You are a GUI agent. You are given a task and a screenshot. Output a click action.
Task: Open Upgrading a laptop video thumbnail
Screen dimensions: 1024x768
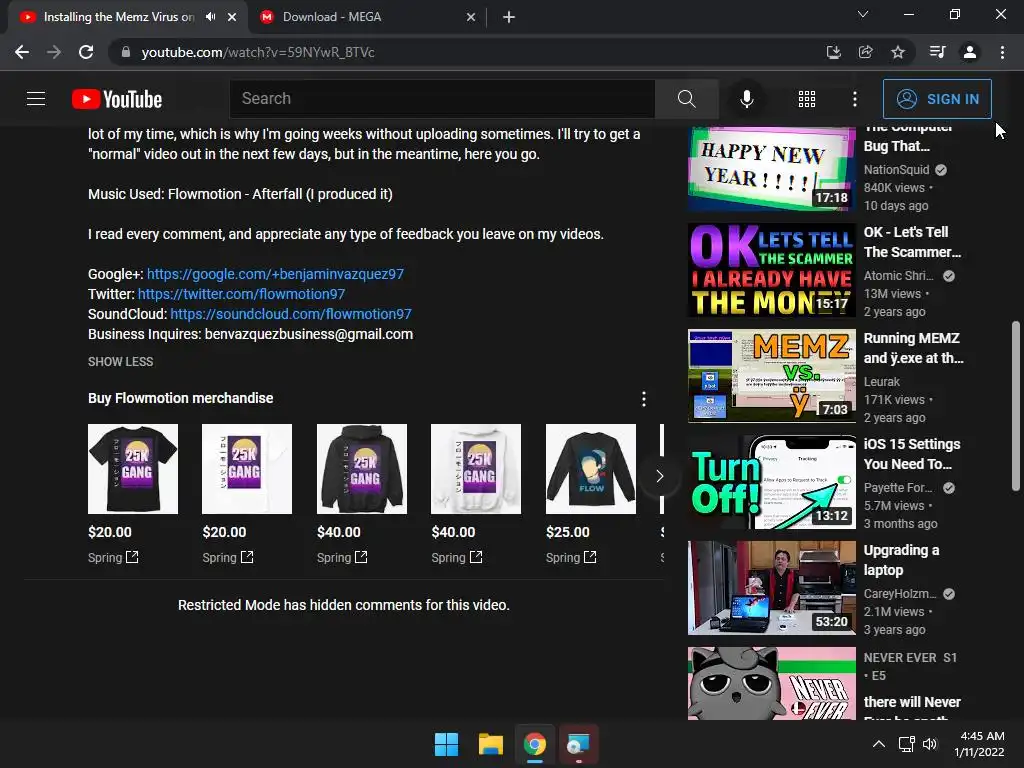pyautogui.click(x=772, y=588)
